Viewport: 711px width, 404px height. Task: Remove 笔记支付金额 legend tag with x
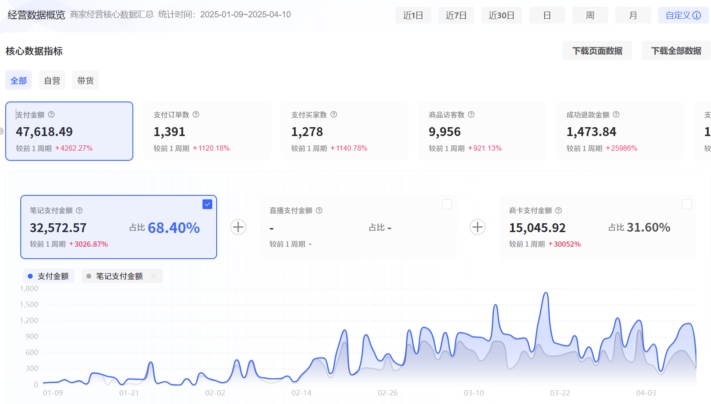153,276
